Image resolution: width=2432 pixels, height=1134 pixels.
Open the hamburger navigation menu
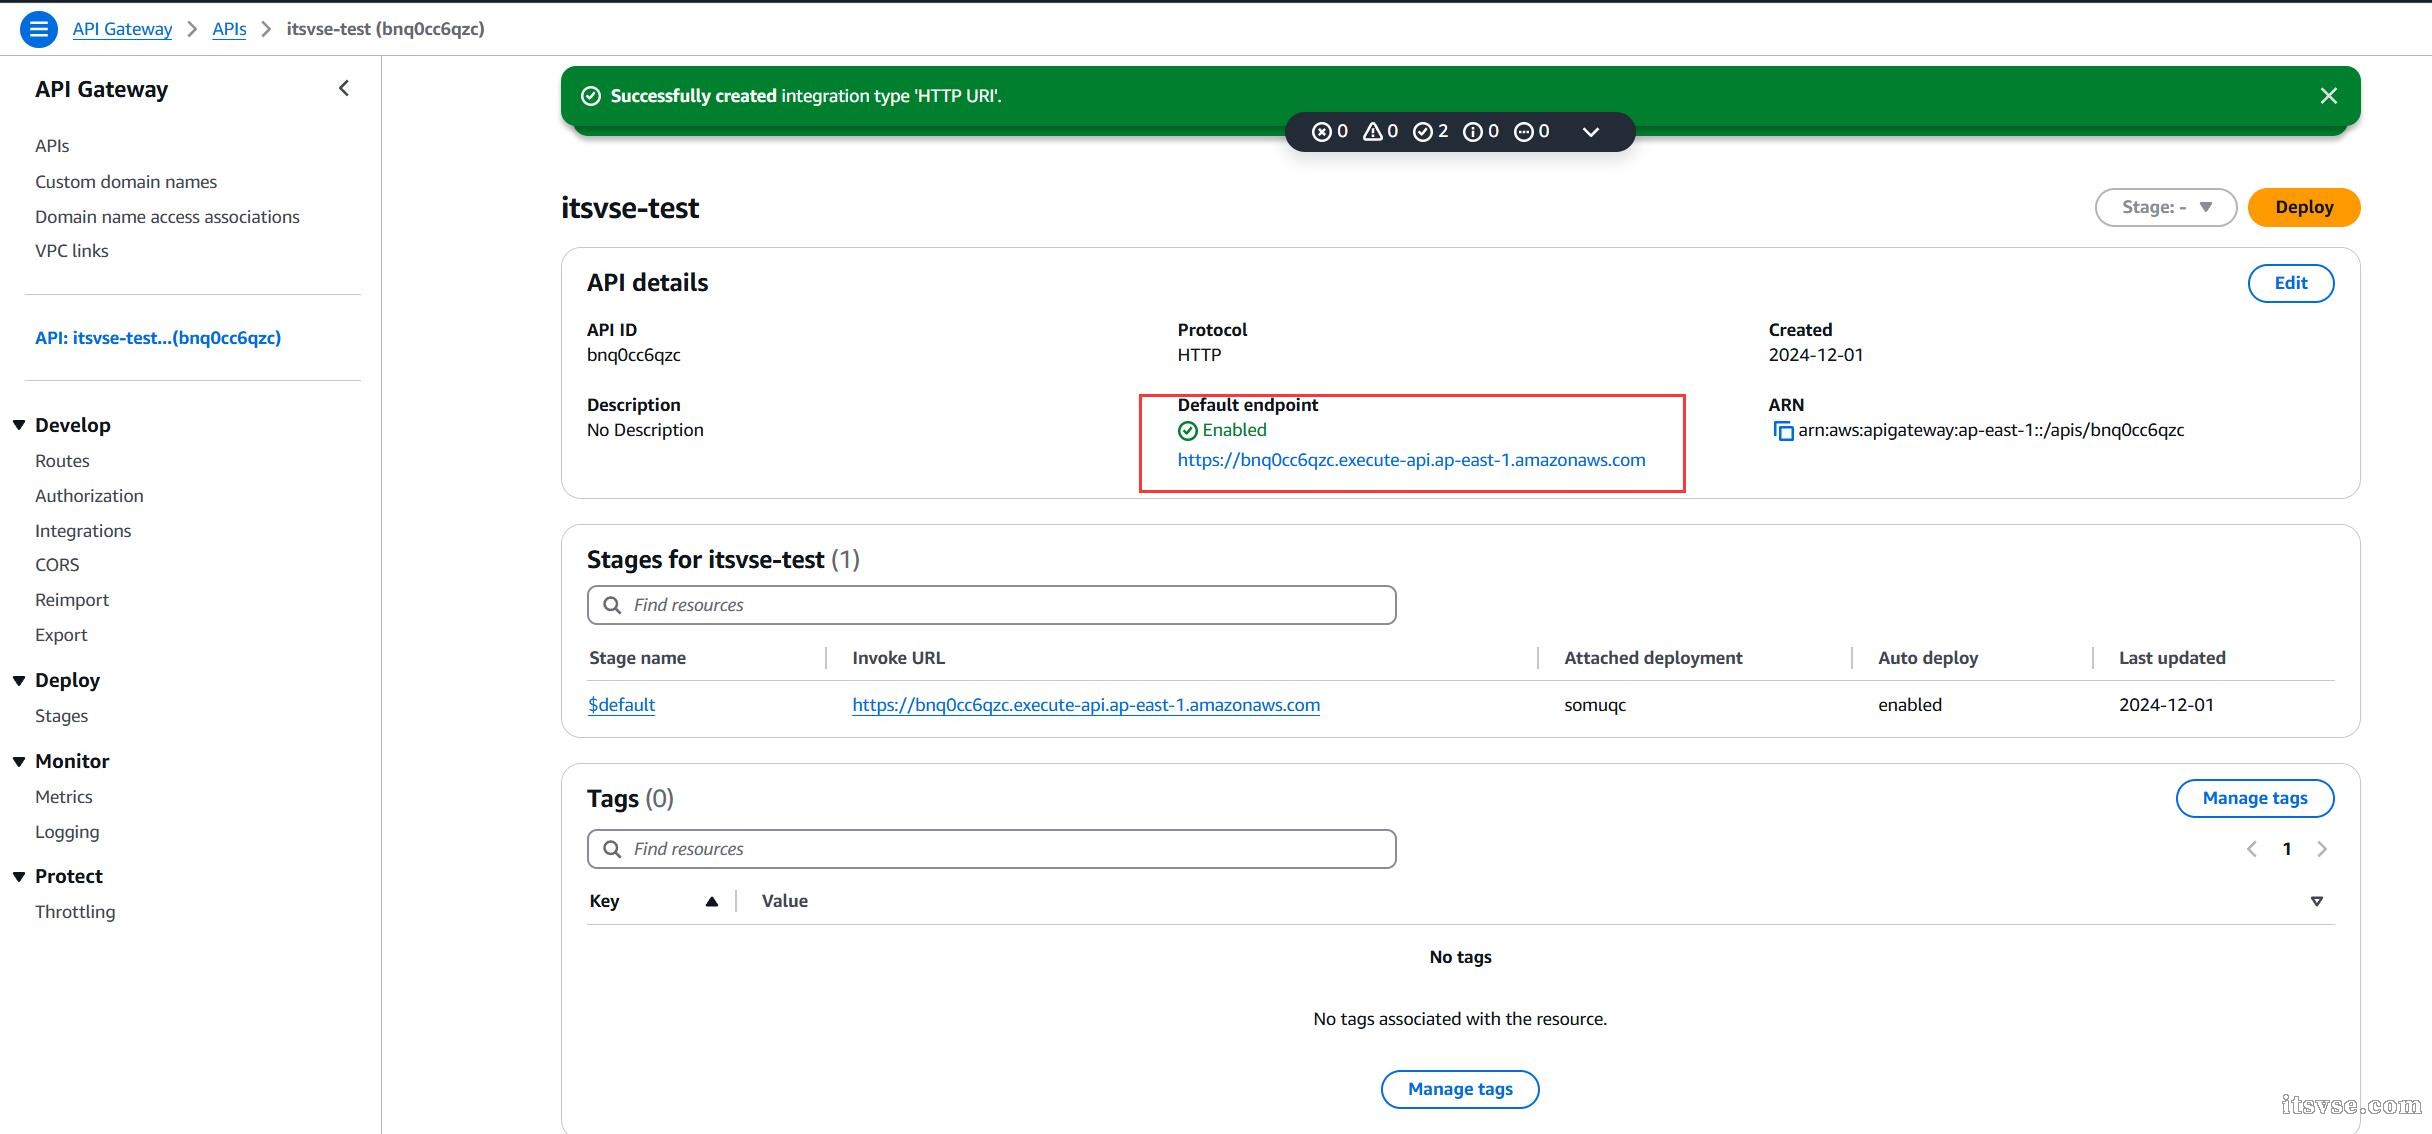point(38,29)
